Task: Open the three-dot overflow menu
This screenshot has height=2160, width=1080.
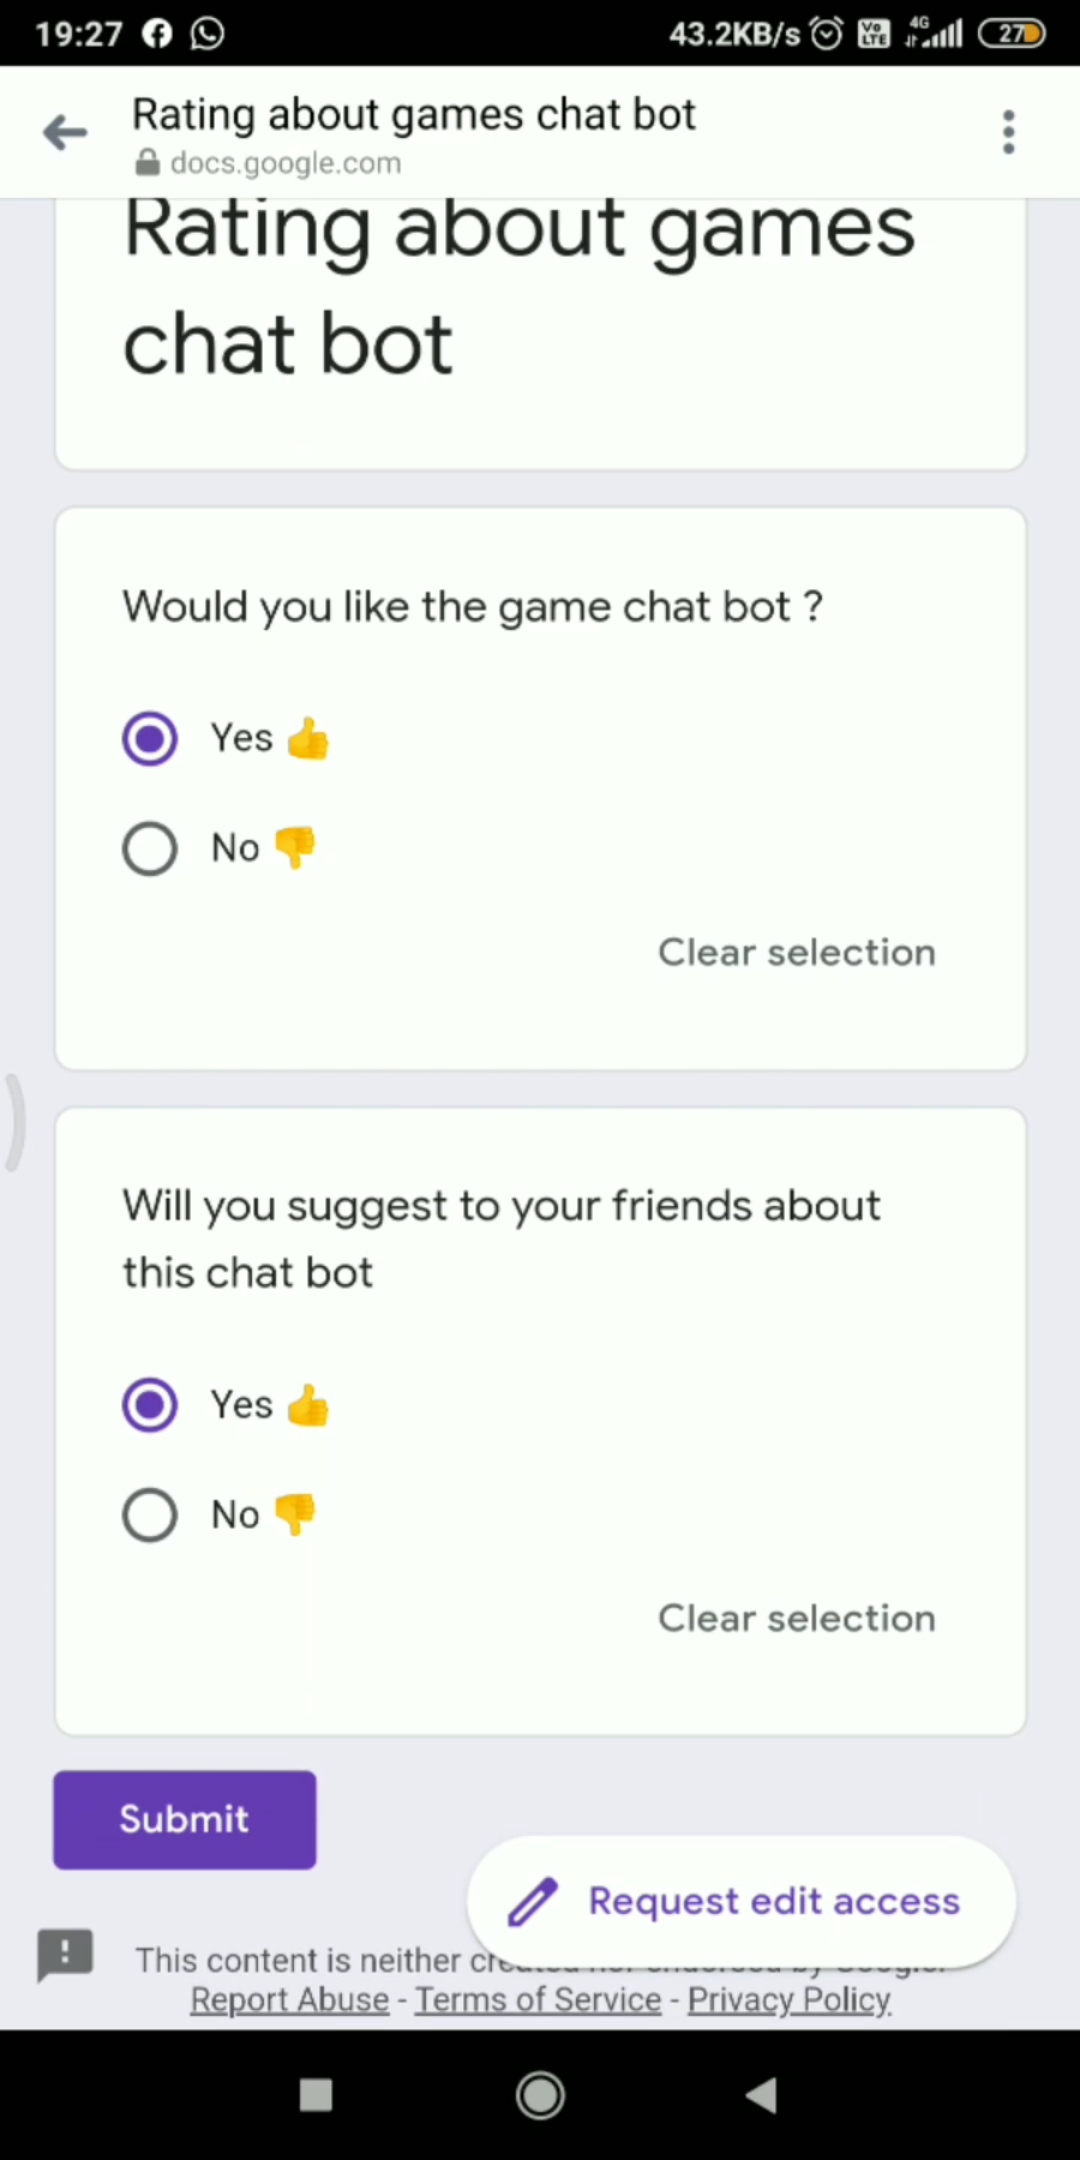Action: (x=1008, y=133)
